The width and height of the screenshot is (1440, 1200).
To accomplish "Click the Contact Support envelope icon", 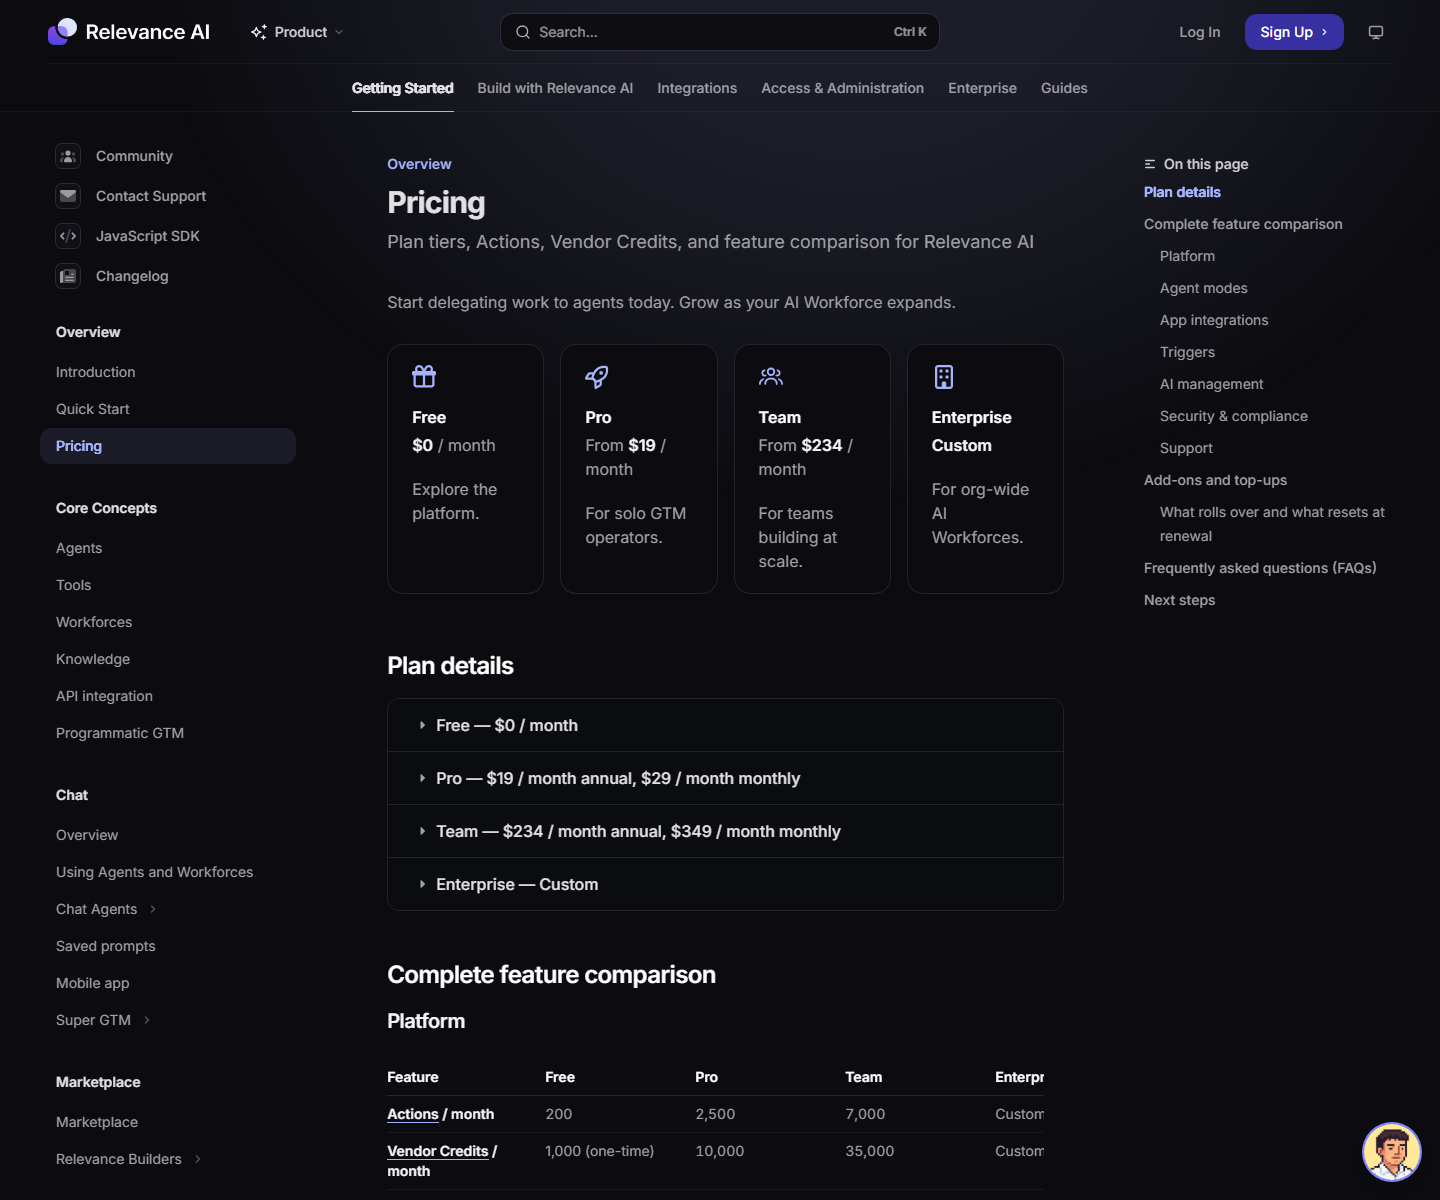I will 68,196.
